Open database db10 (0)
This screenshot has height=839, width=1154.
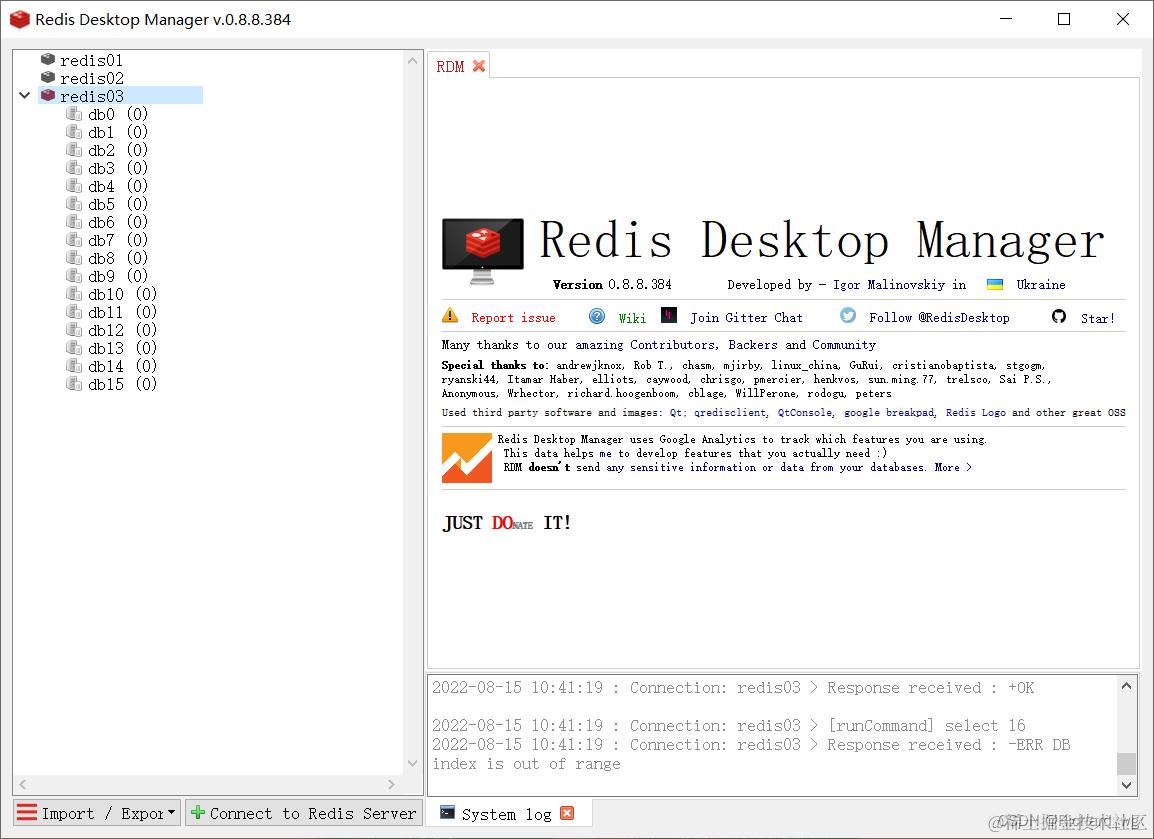pyautogui.click(x=122, y=294)
